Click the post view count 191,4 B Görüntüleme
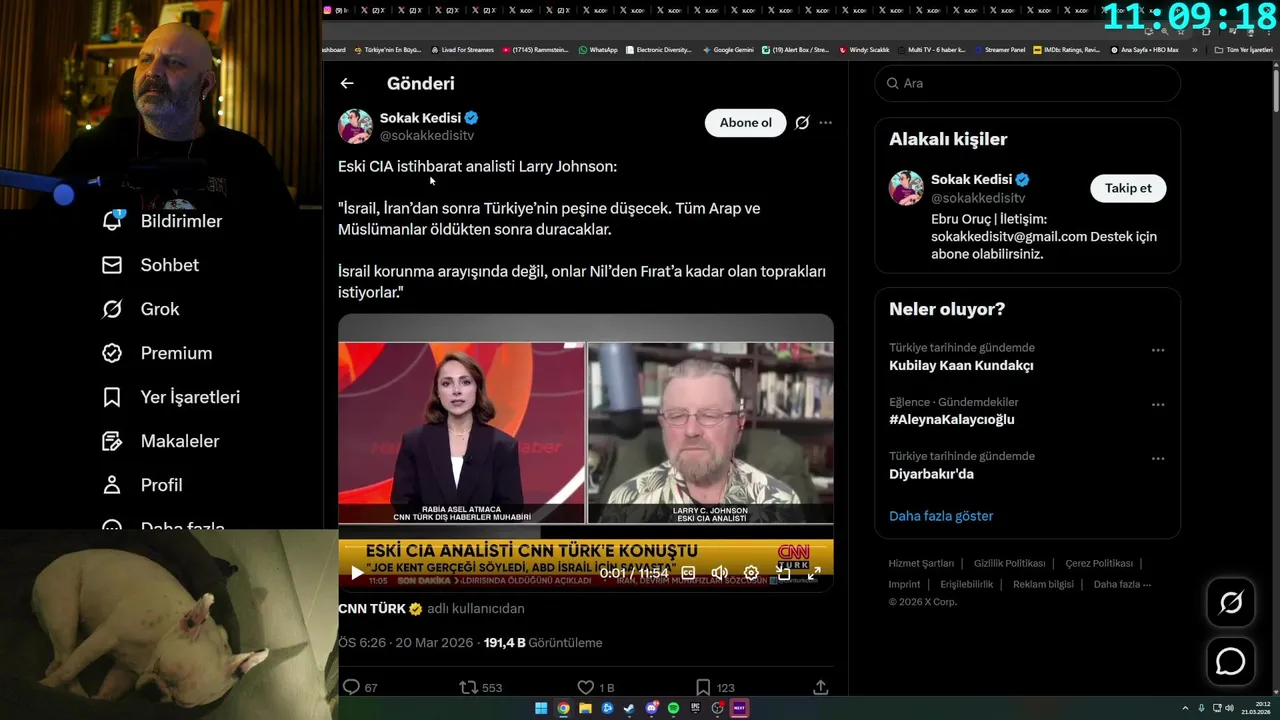The image size is (1280, 720). click(x=543, y=643)
